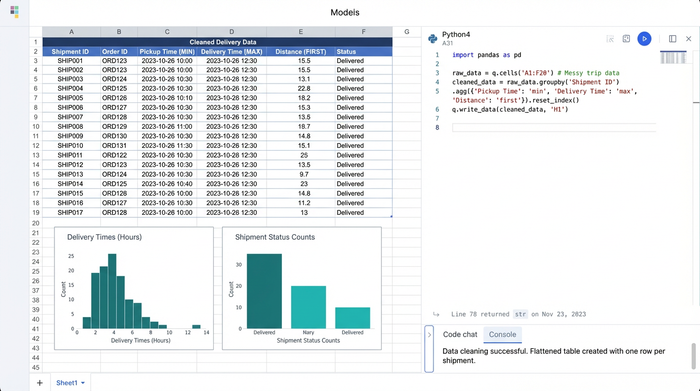Click the code editor minimap
The image size is (700, 391).
(x=673, y=58)
